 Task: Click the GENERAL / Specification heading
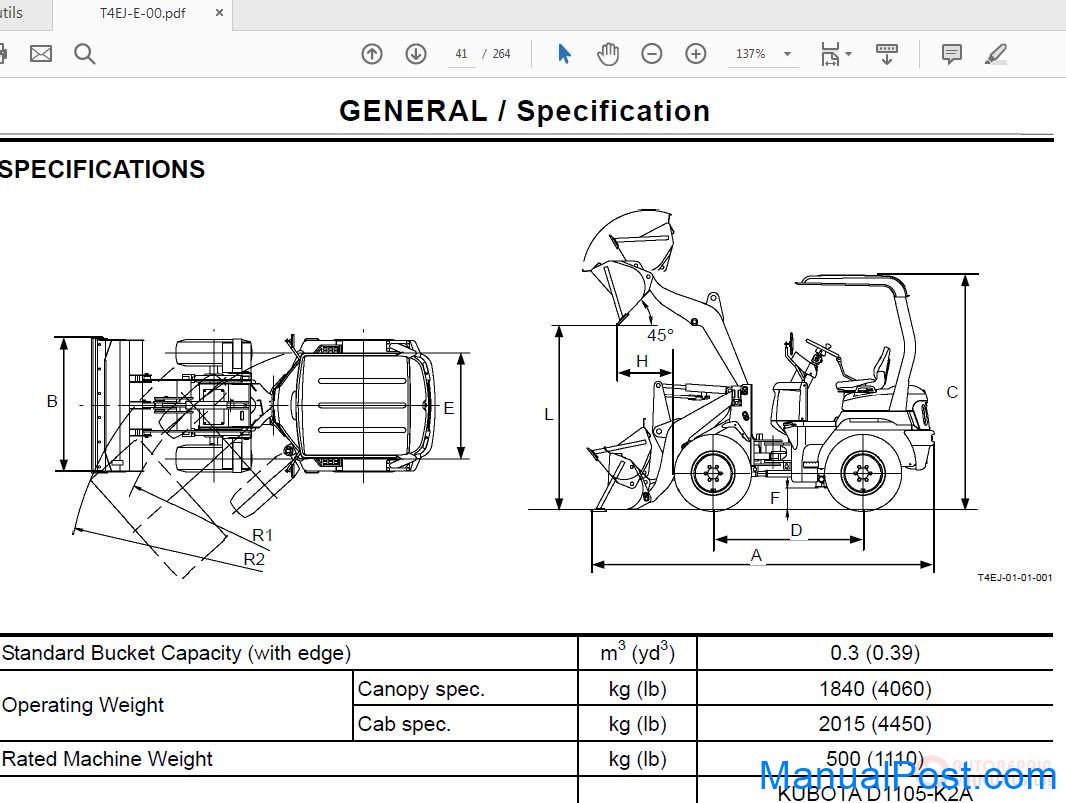click(x=524, y=111)
